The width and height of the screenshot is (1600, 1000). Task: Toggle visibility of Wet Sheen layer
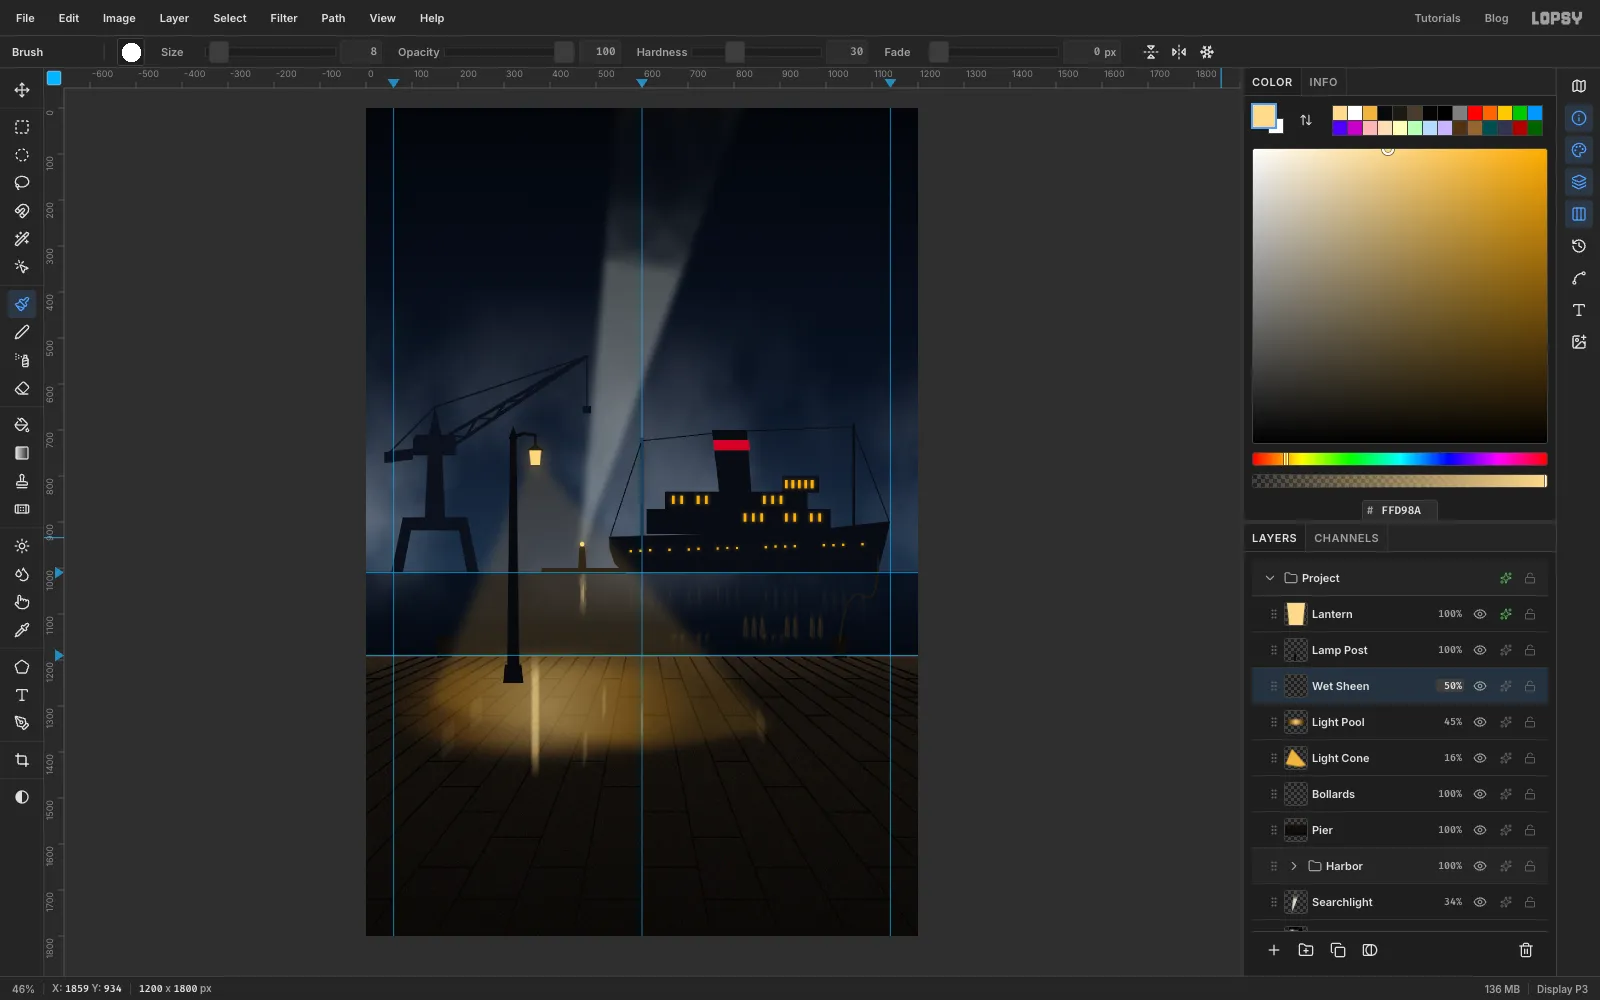(1480, 686)
